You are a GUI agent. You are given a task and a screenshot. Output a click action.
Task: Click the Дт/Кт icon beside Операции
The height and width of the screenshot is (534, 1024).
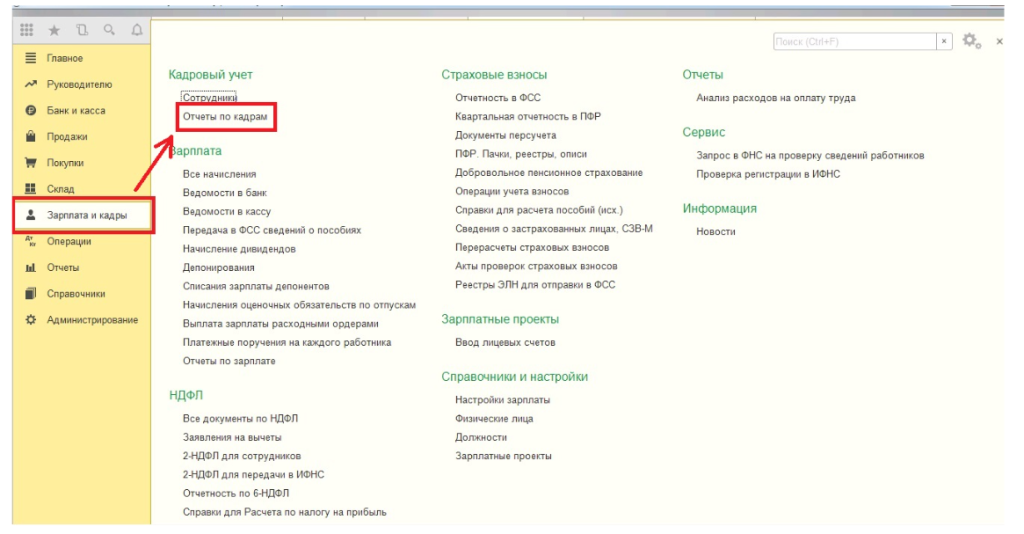[31, 241]
